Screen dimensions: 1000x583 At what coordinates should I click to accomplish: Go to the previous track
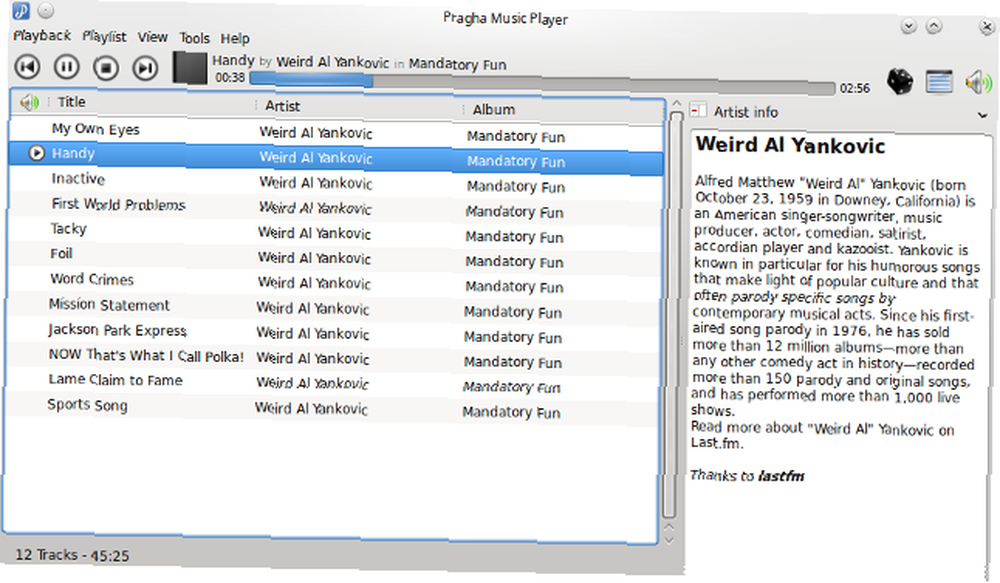(x=27, y=66)
